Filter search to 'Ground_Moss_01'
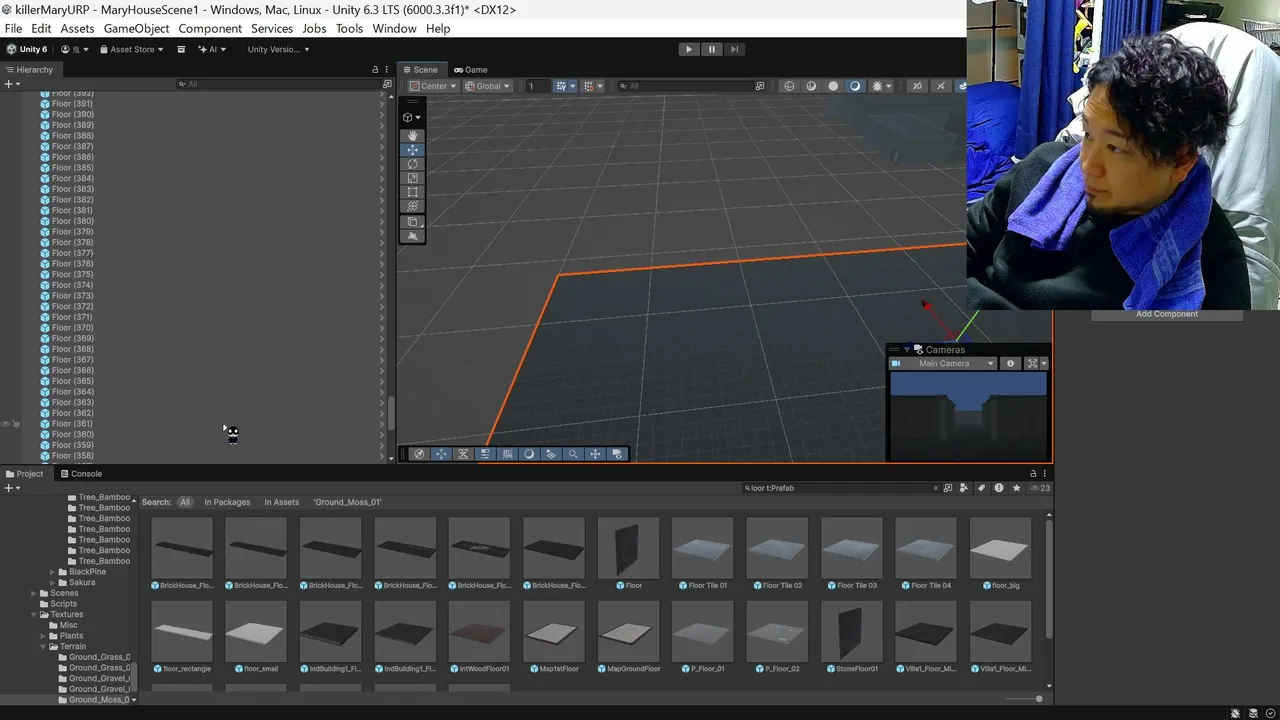 [x=347, y=502]
